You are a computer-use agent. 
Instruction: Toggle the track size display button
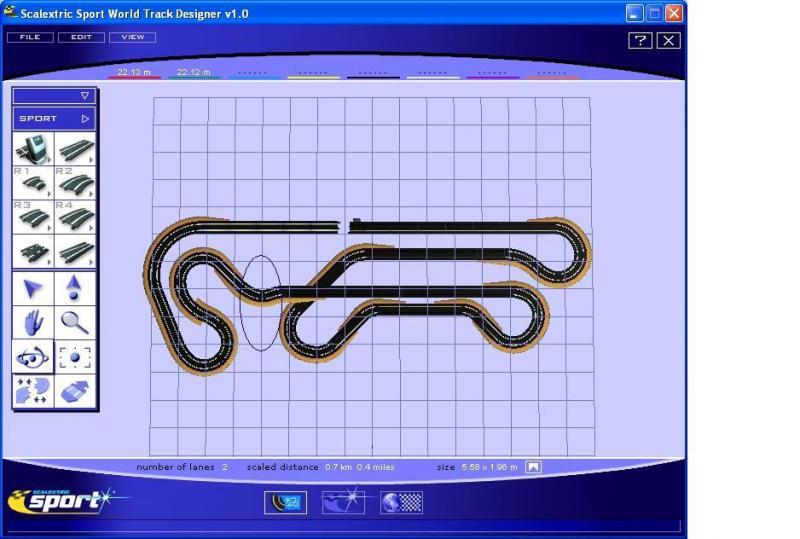[534, 467]
